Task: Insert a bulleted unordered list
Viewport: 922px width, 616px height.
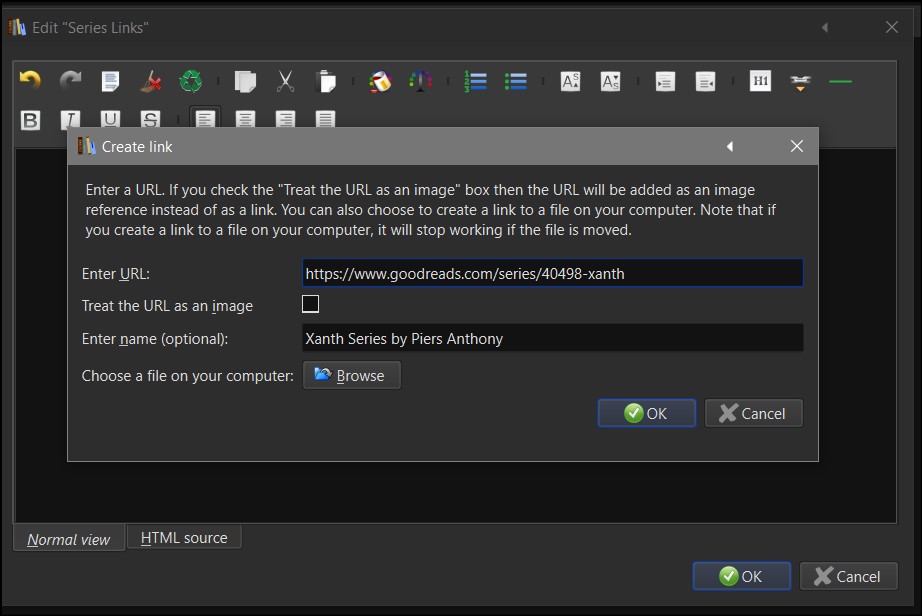Action: pyautogui.click(x=516, y=81)
